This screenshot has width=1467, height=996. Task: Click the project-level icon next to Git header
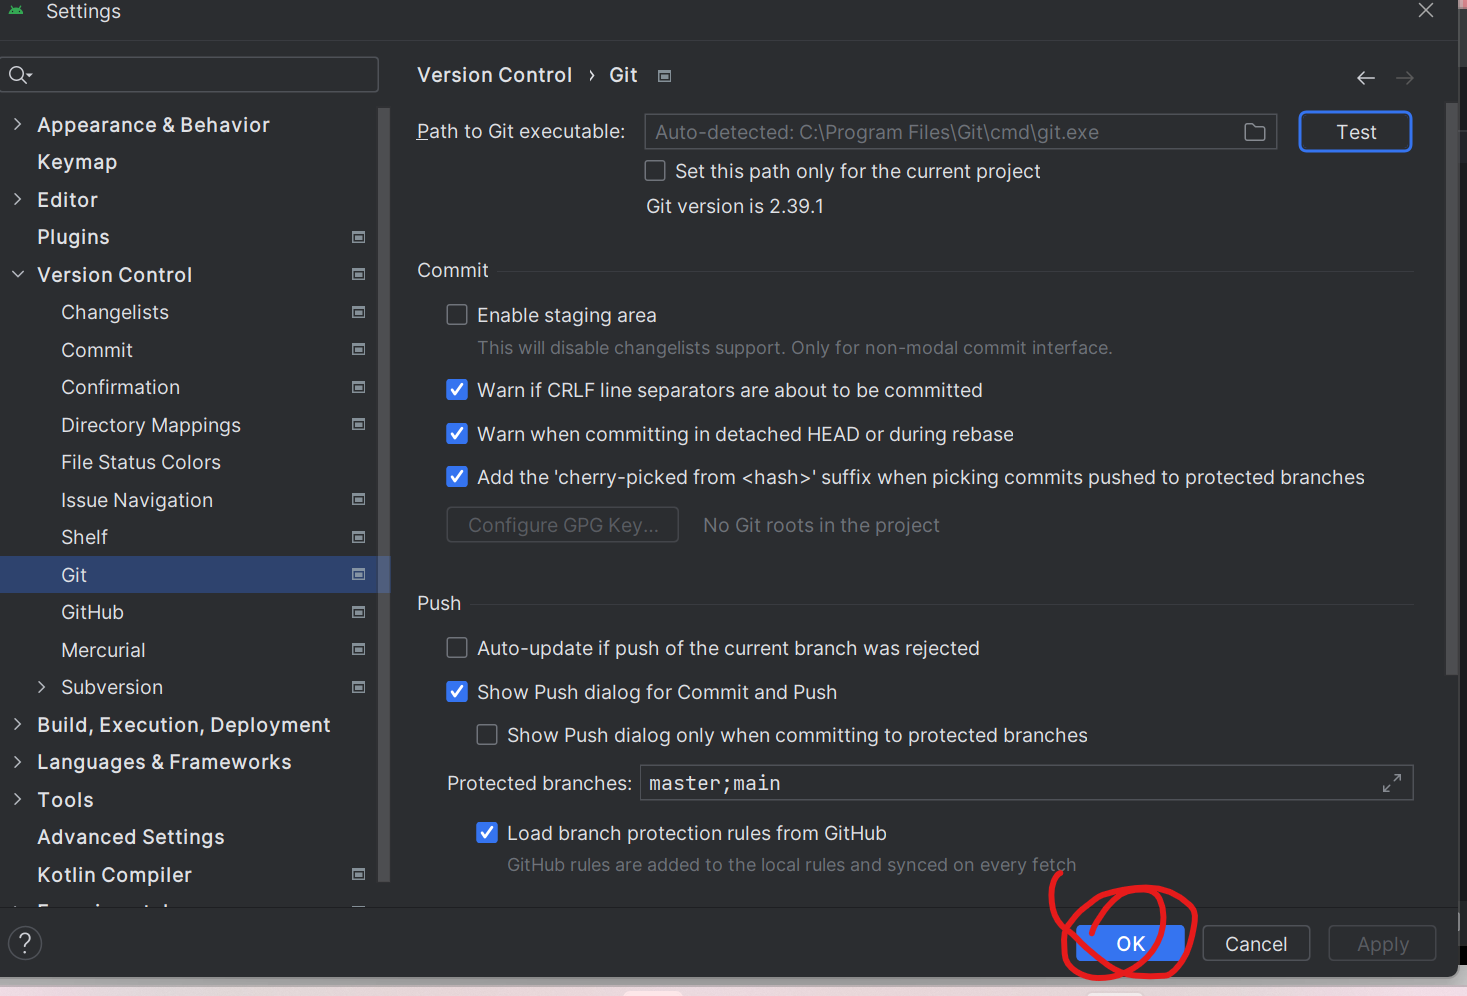(x=664, y=76)
